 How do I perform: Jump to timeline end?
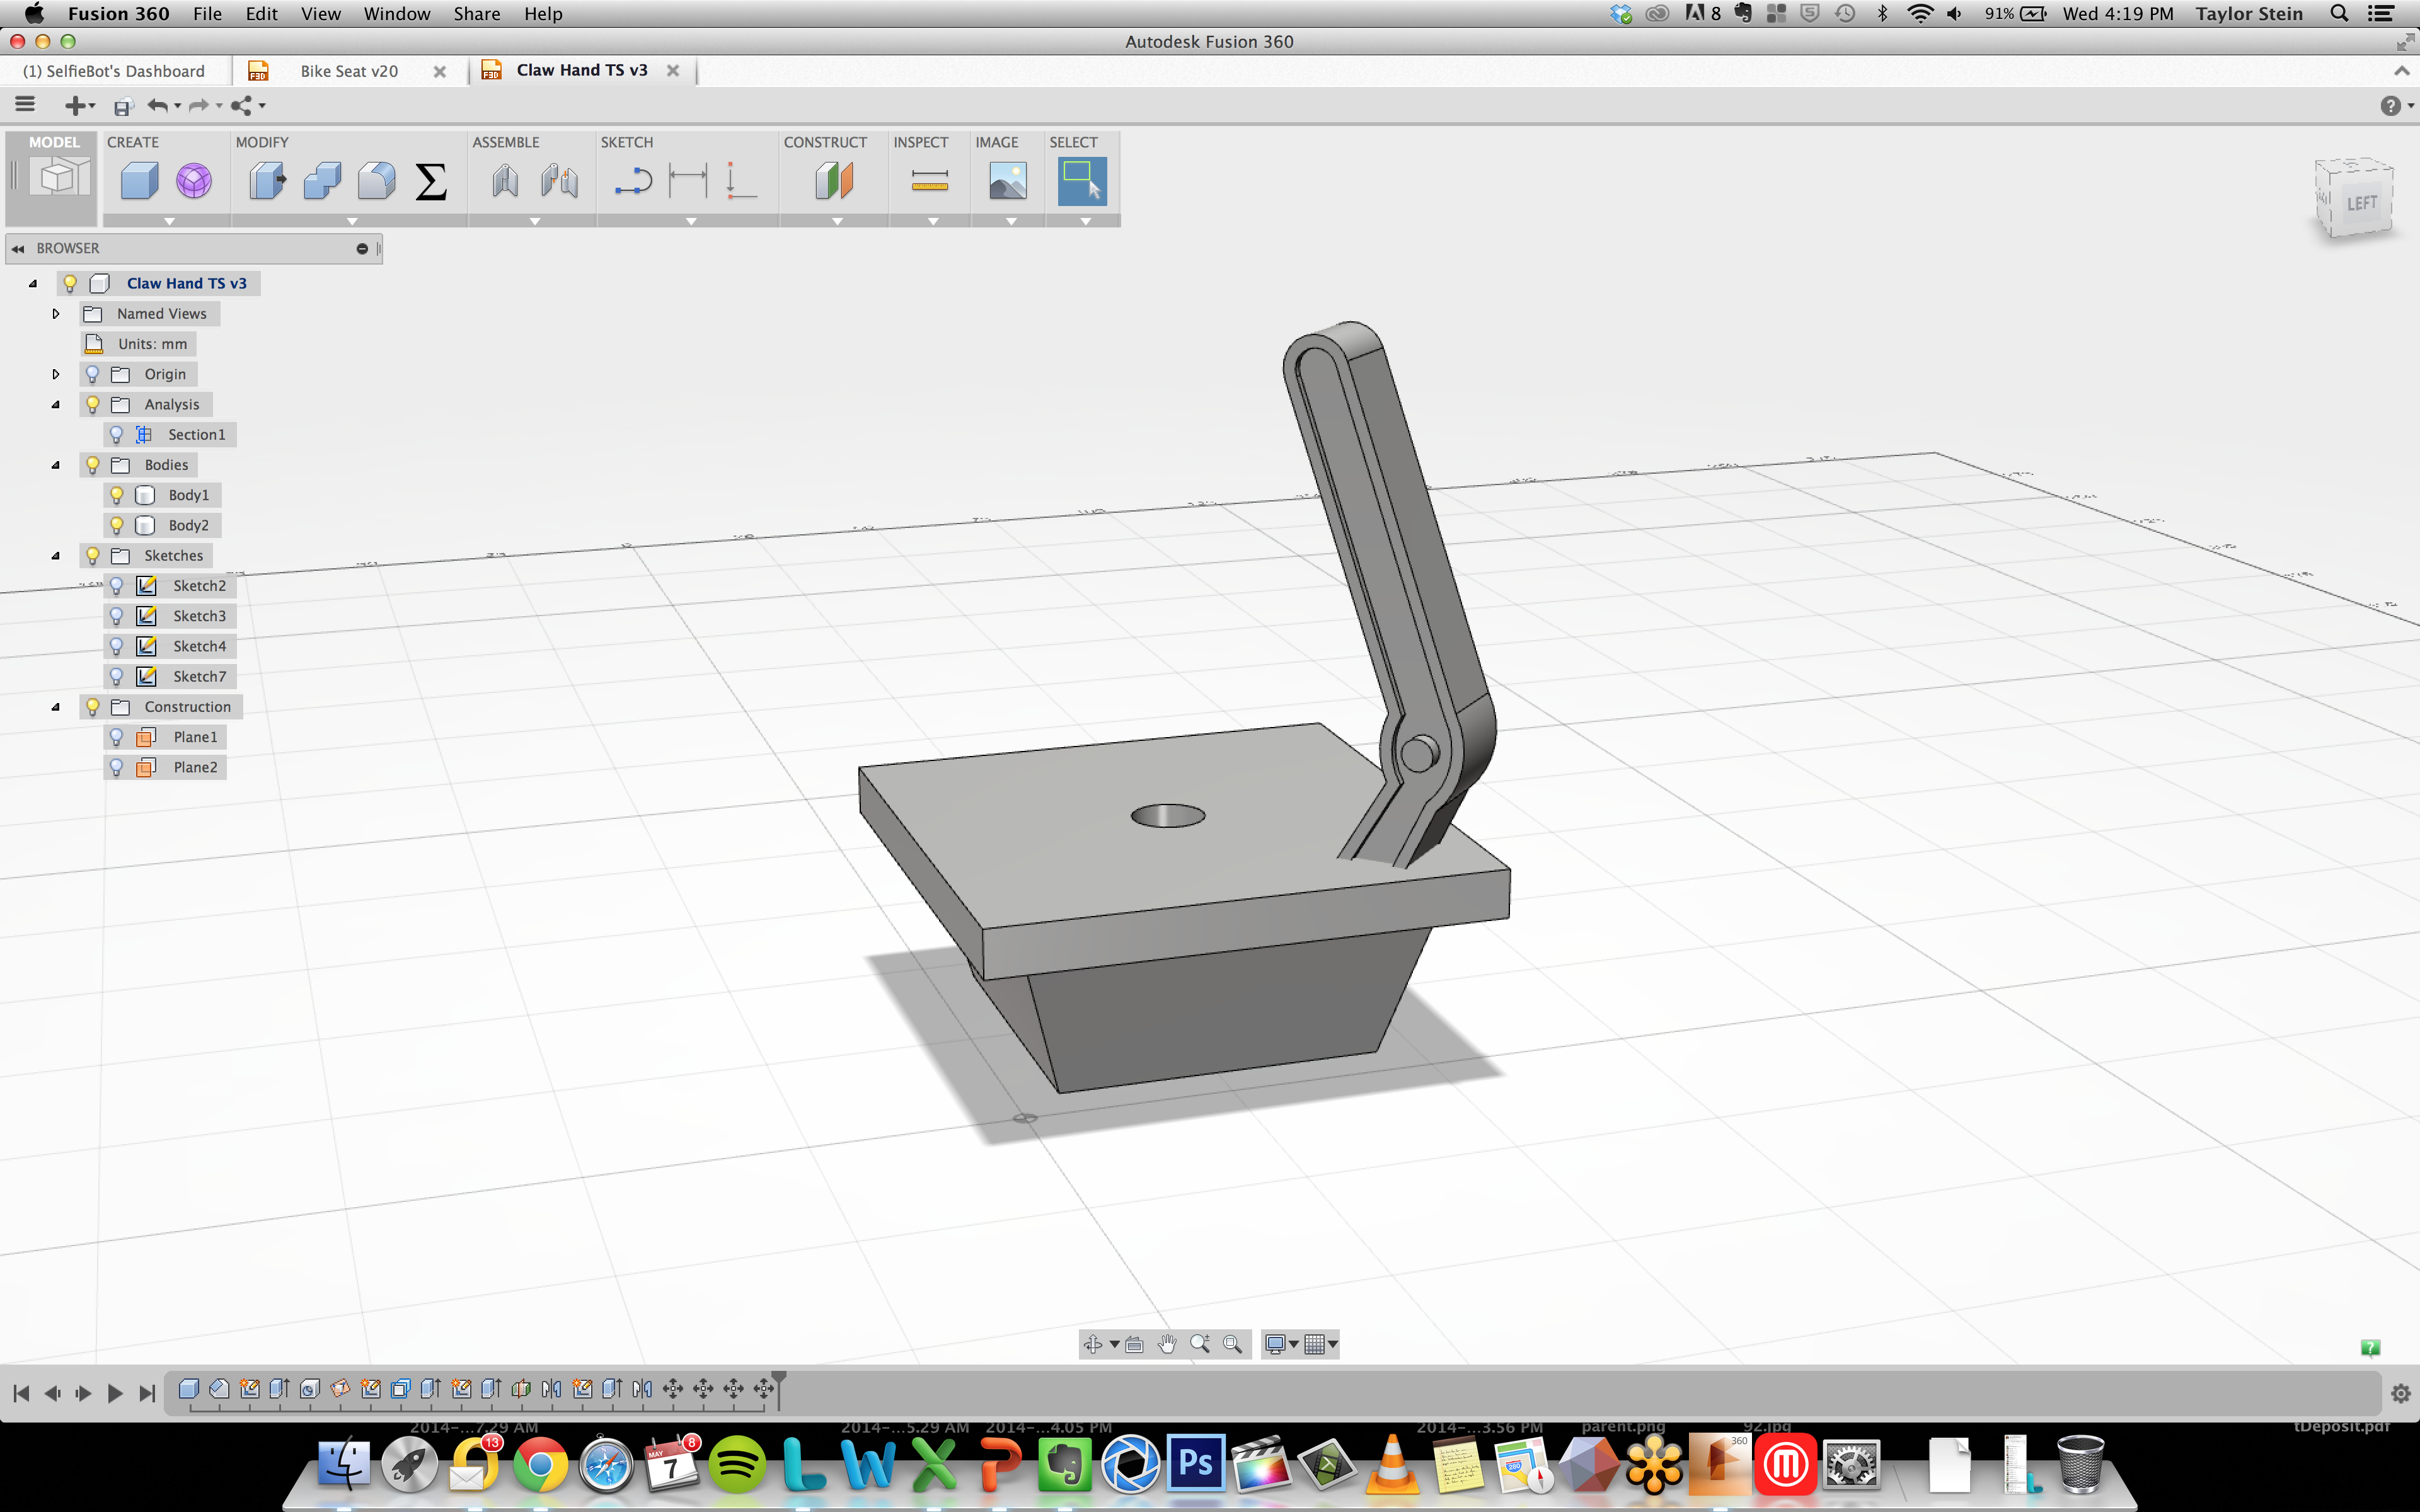147,1393
